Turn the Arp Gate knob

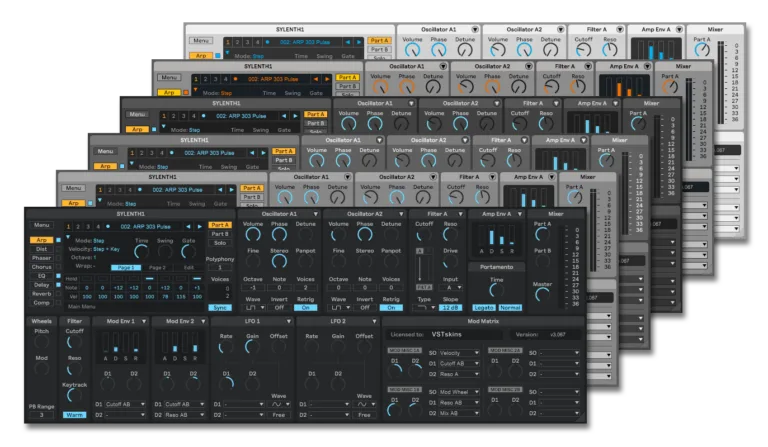[x=189, y=252]
